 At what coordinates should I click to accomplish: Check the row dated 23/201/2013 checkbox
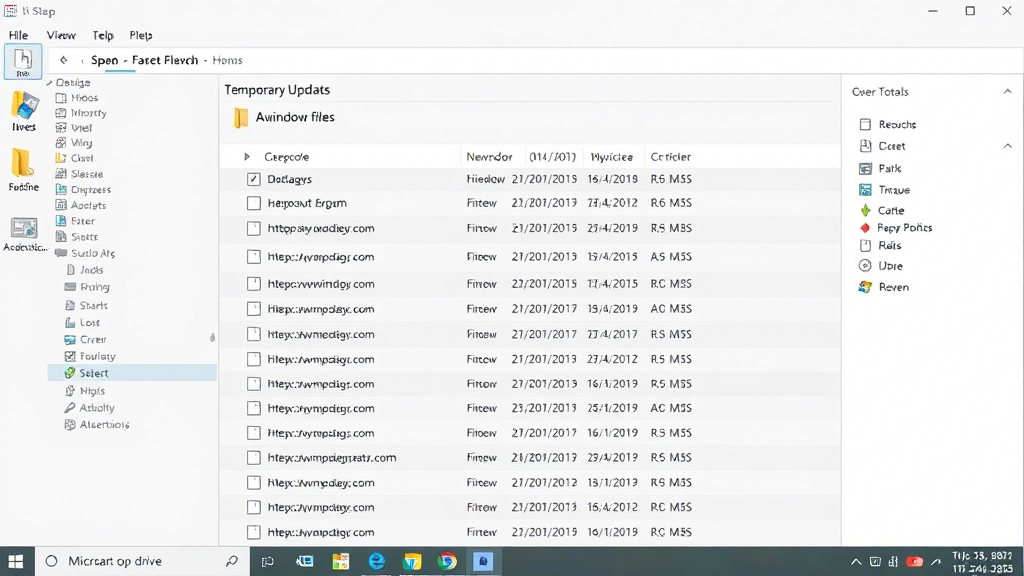pyautogui.click(x=253, y=408)
